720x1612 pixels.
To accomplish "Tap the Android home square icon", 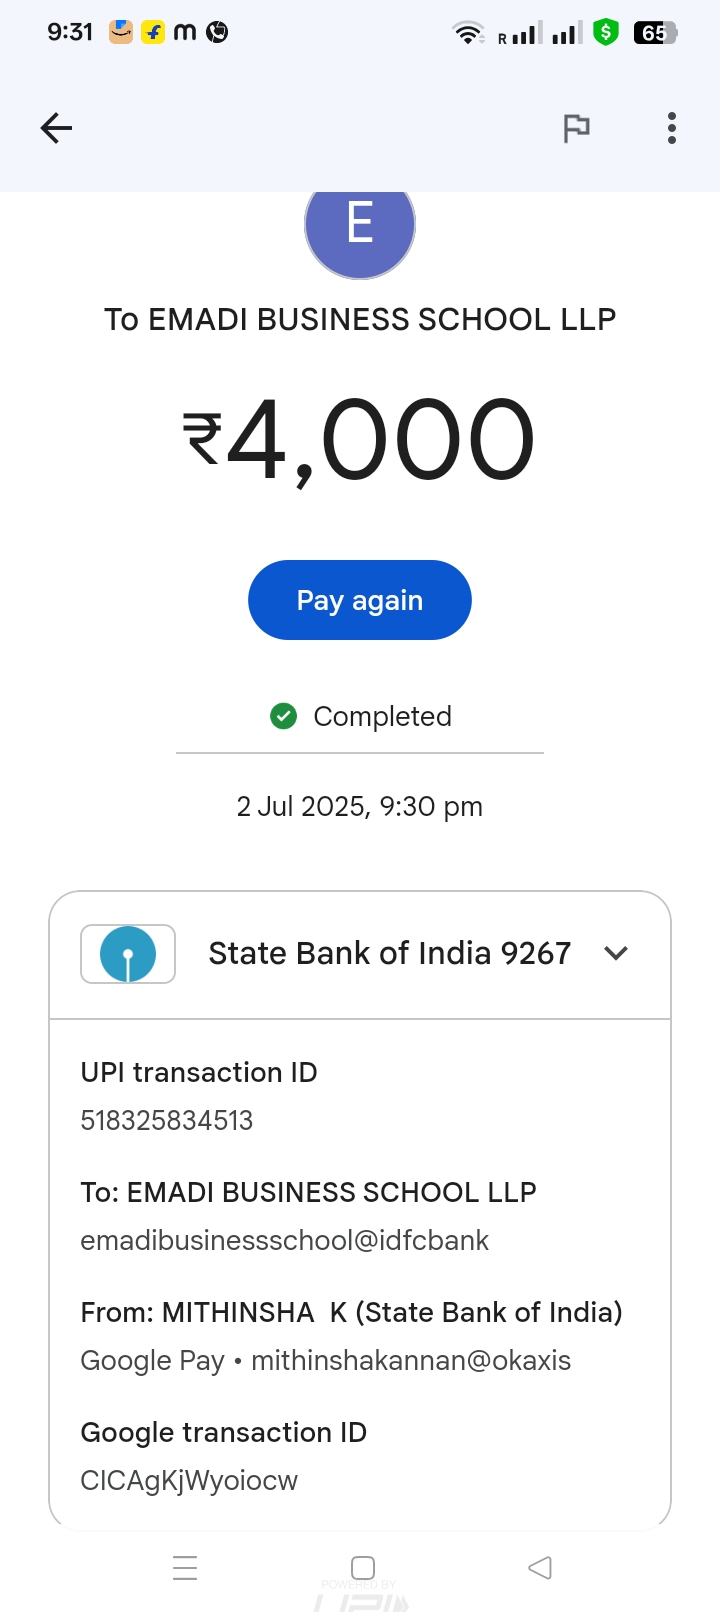I will click(x=363, y=1568).
